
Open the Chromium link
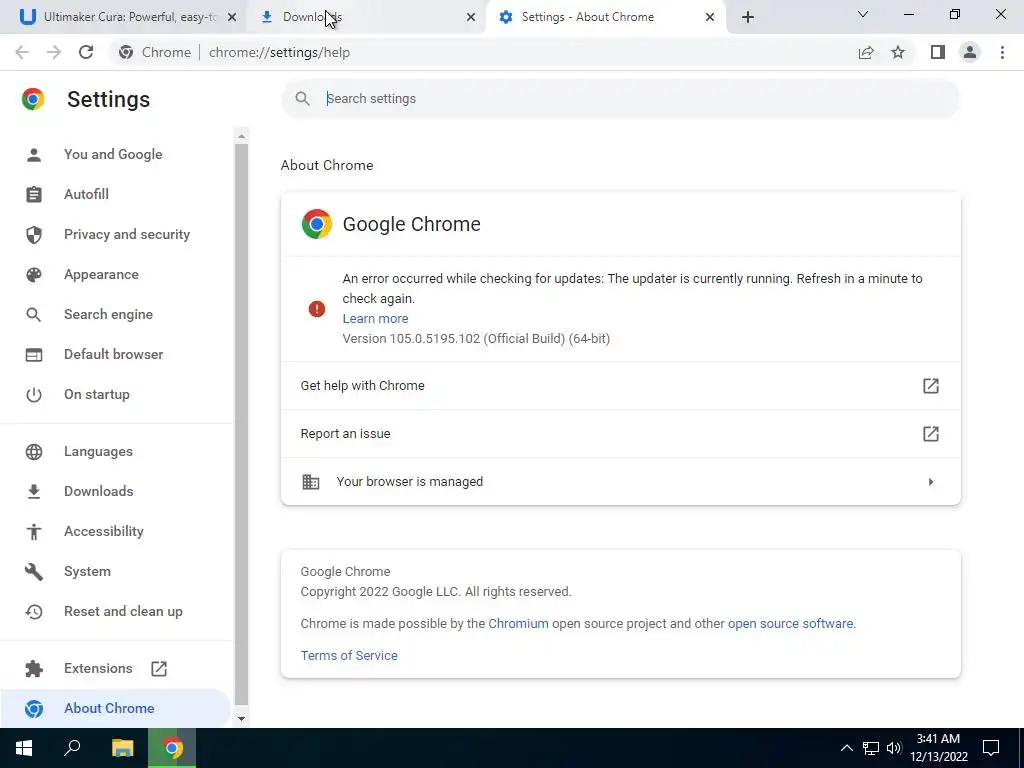519,624
